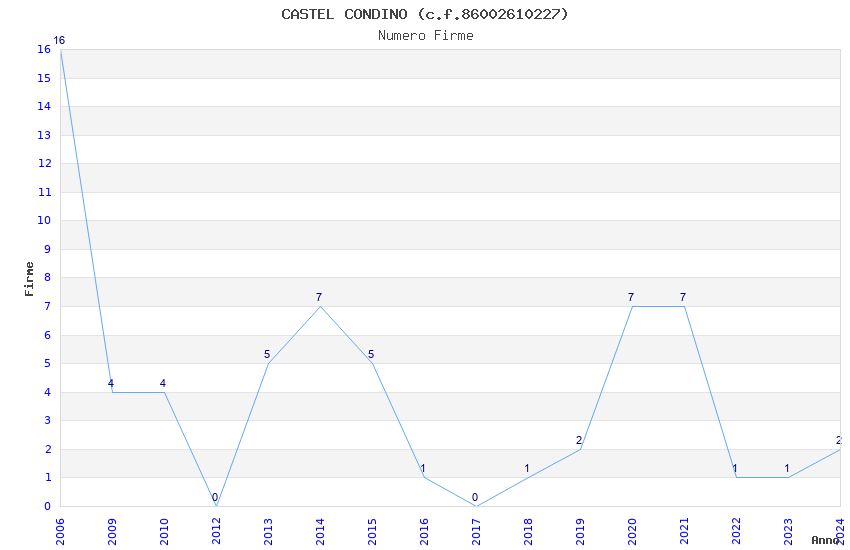
Task: Click the 2015 data point labeled 5
Action: pos(371,354)
